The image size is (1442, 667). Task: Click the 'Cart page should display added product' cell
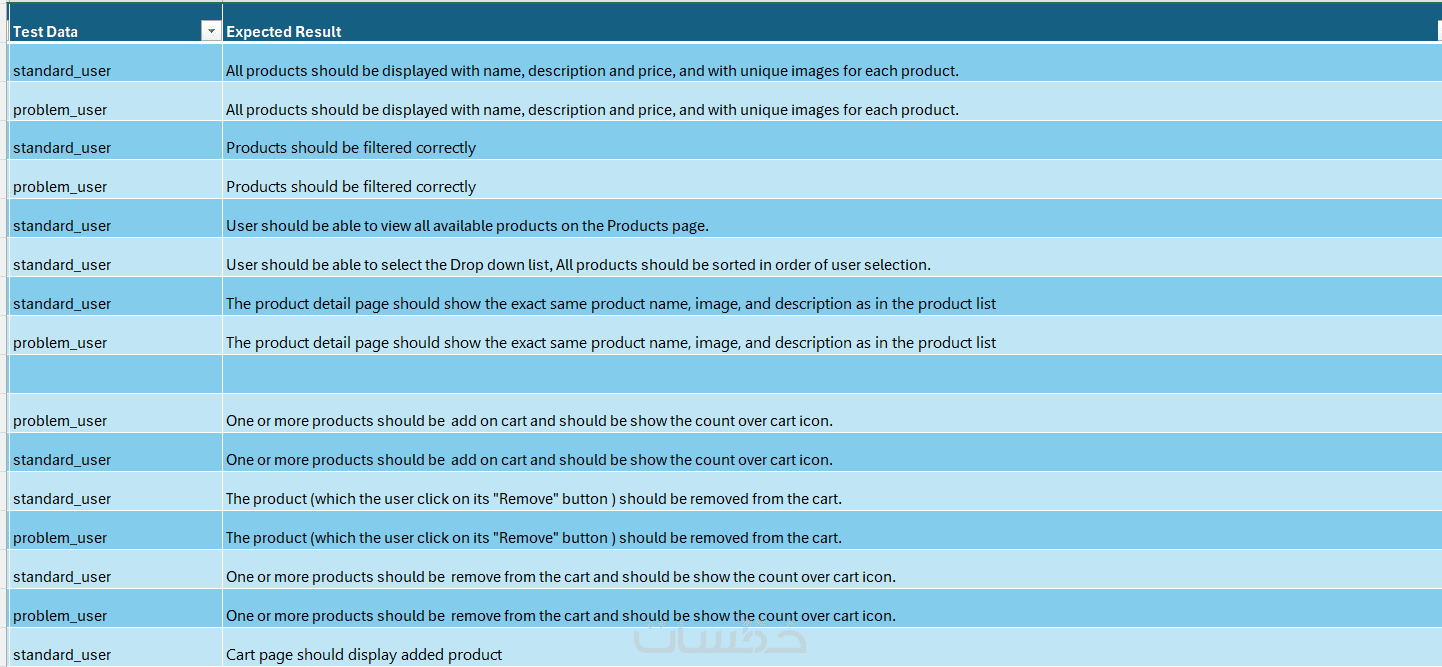(364, 655)
